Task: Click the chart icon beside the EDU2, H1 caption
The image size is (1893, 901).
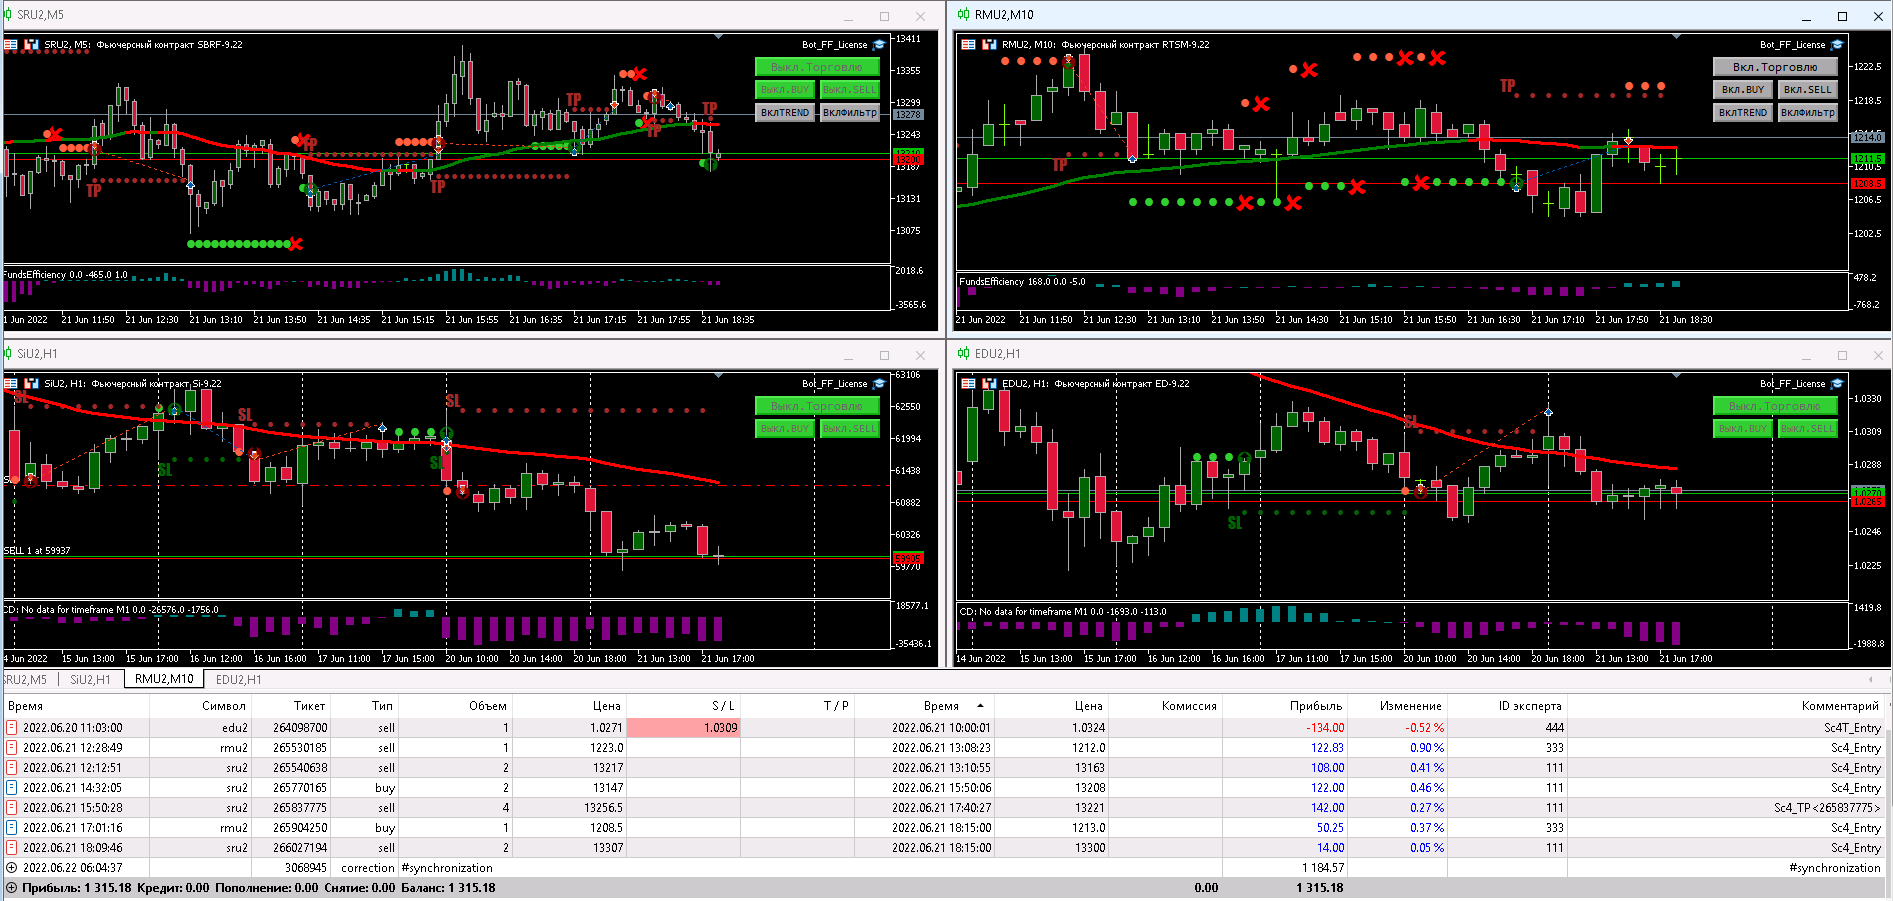Action: (989, 384)
